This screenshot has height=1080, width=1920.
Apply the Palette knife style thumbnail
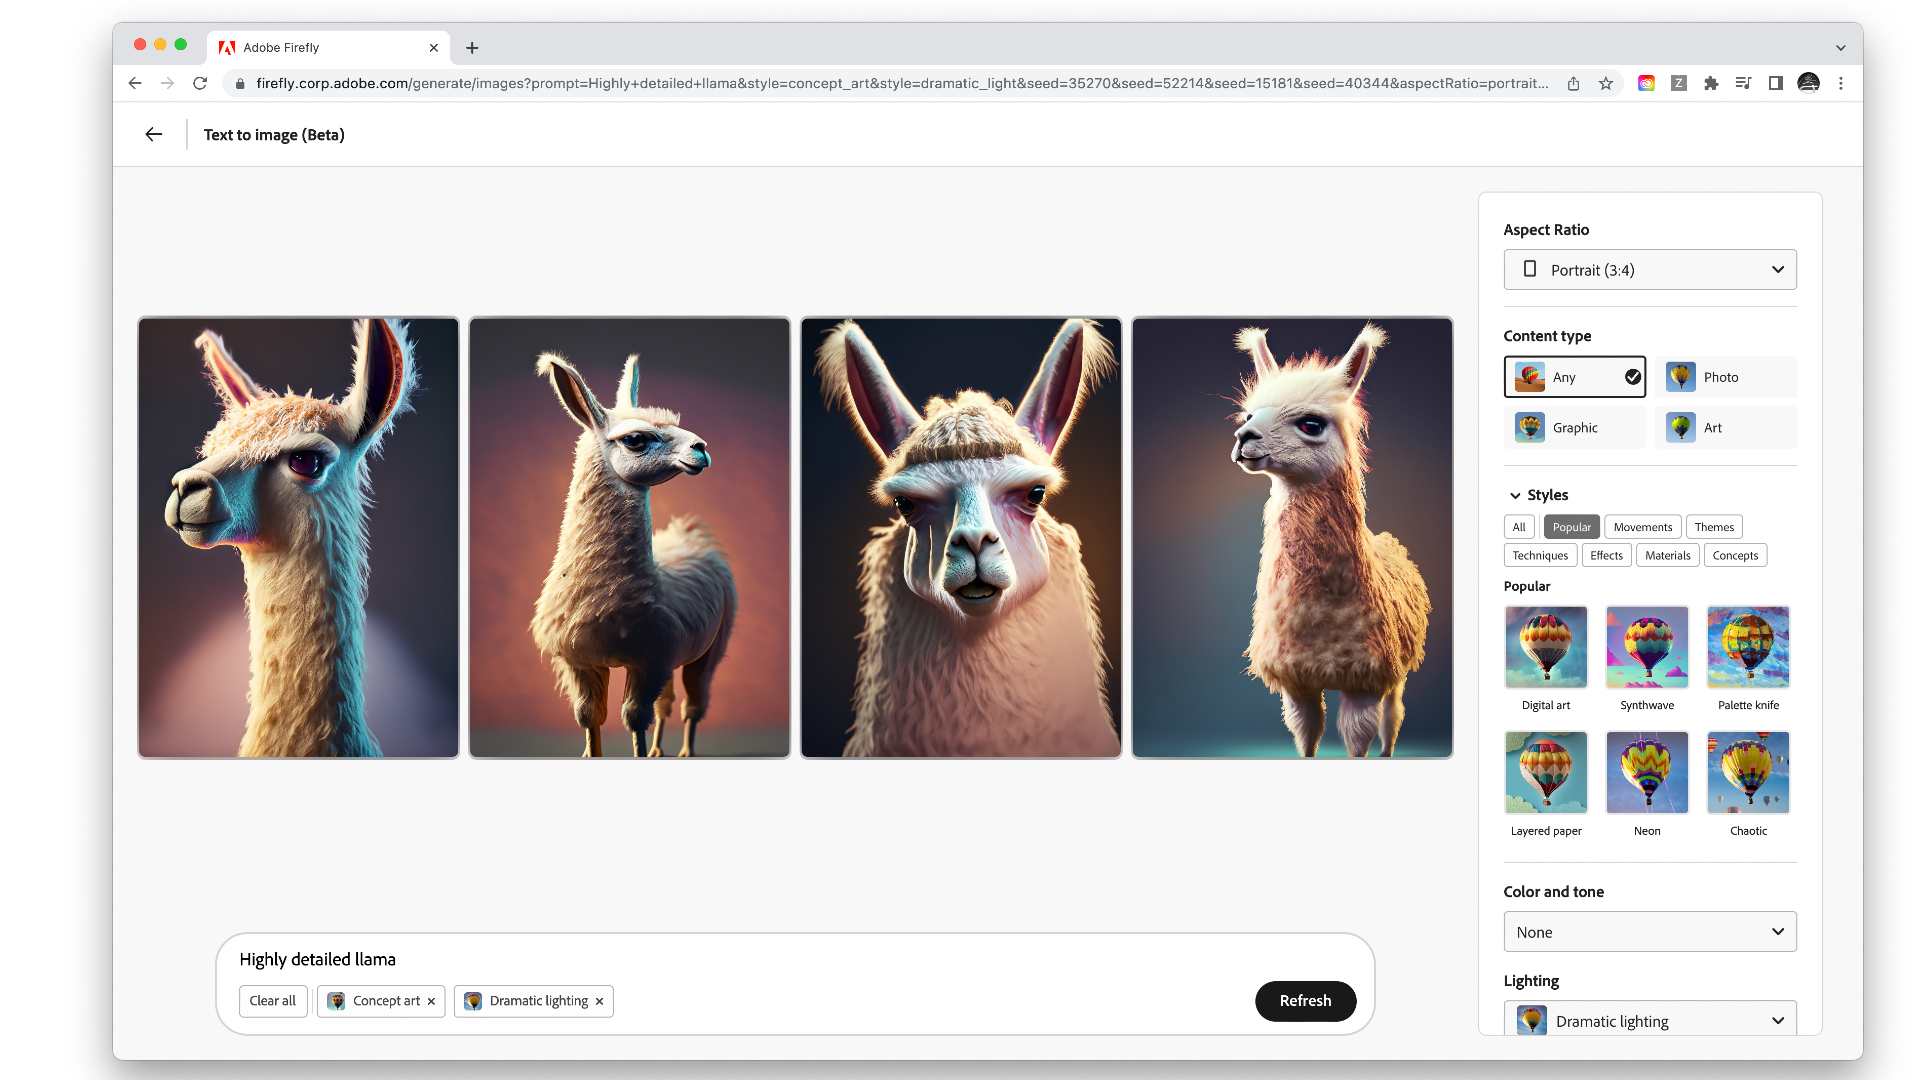pyautogui.click(x=1748, y=647)
